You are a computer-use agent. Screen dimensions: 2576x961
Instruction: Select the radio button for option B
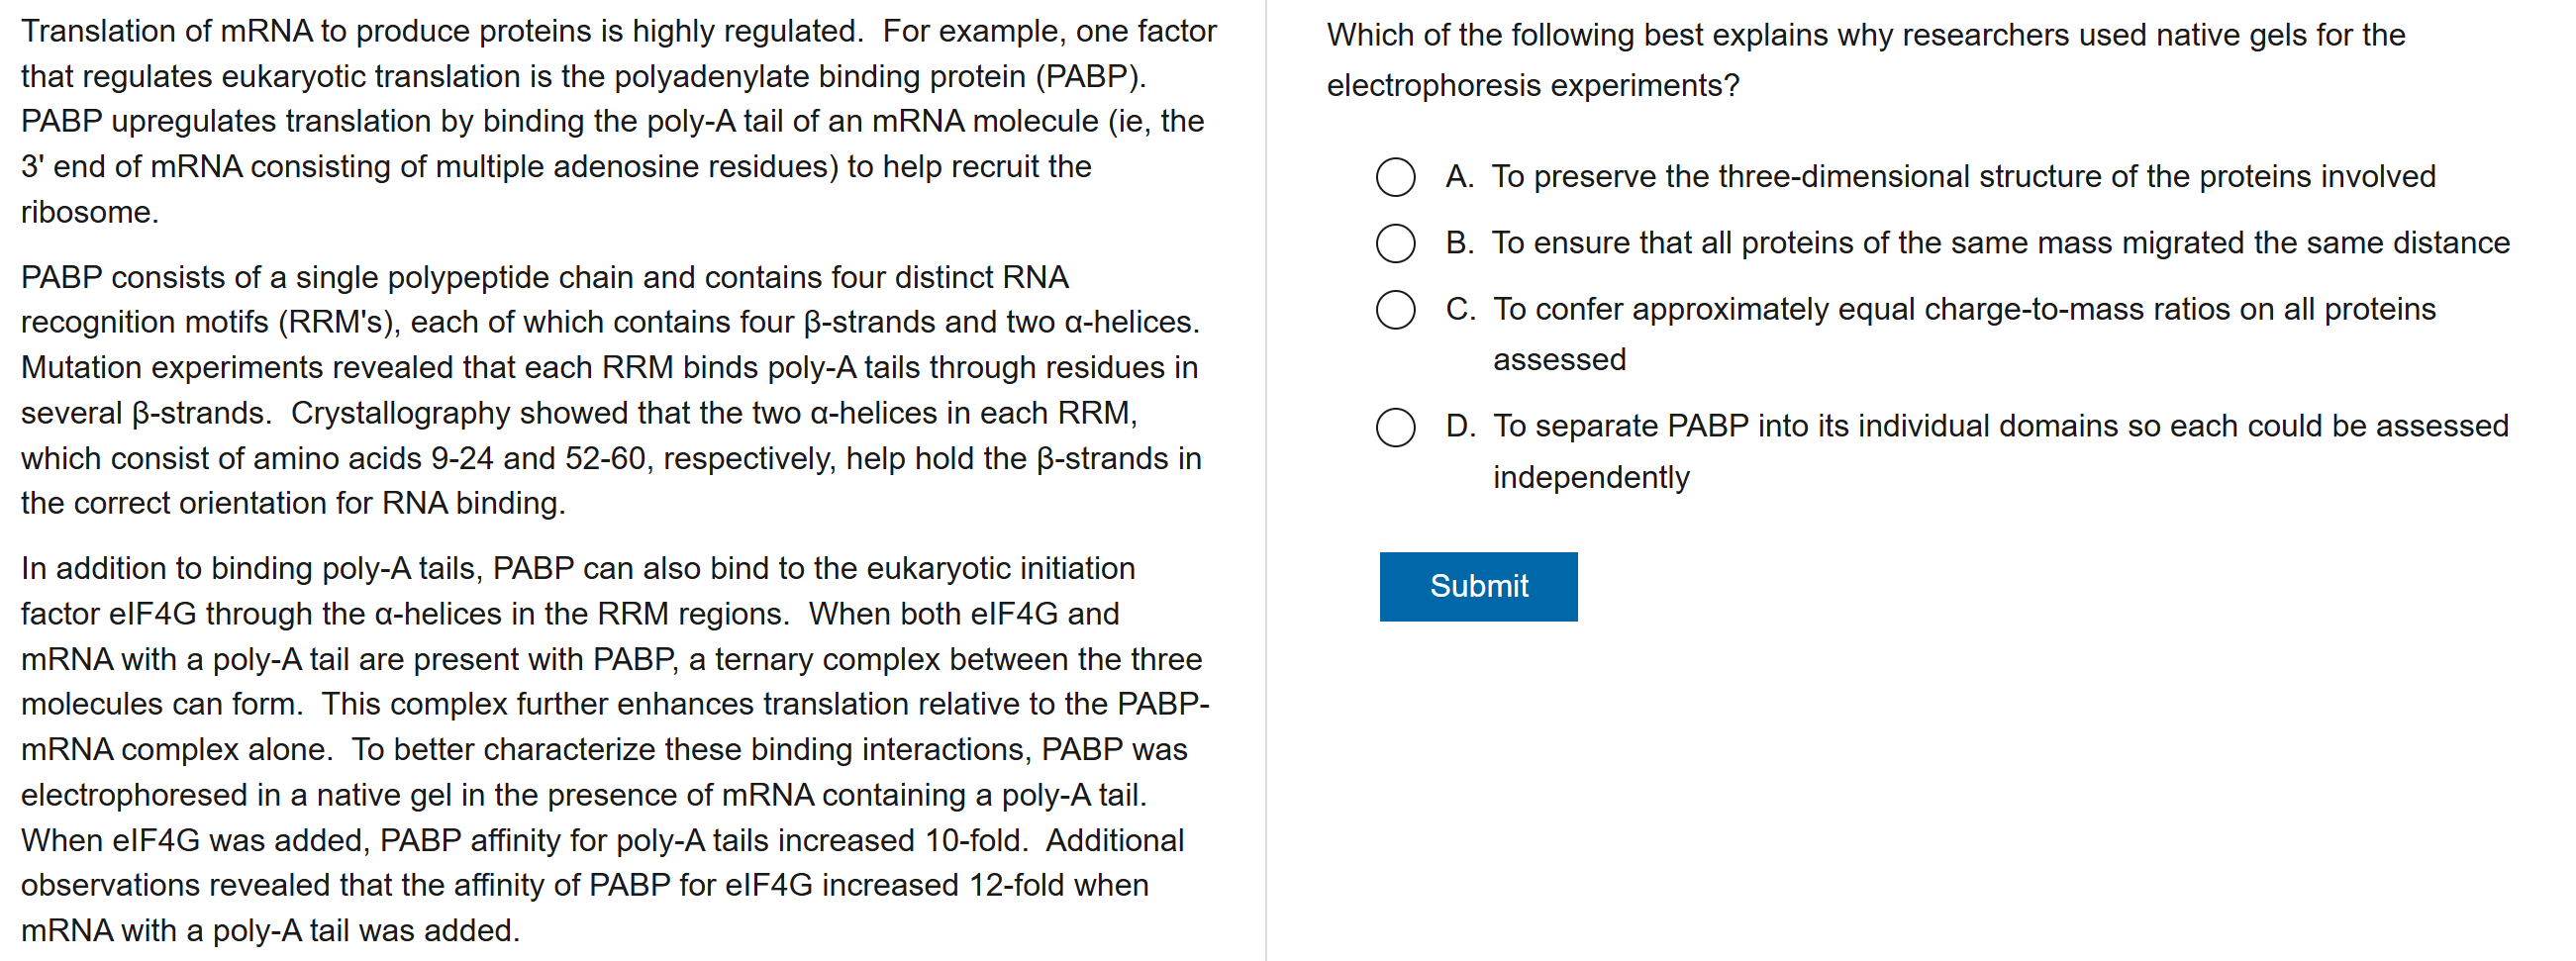(1395, 243)
